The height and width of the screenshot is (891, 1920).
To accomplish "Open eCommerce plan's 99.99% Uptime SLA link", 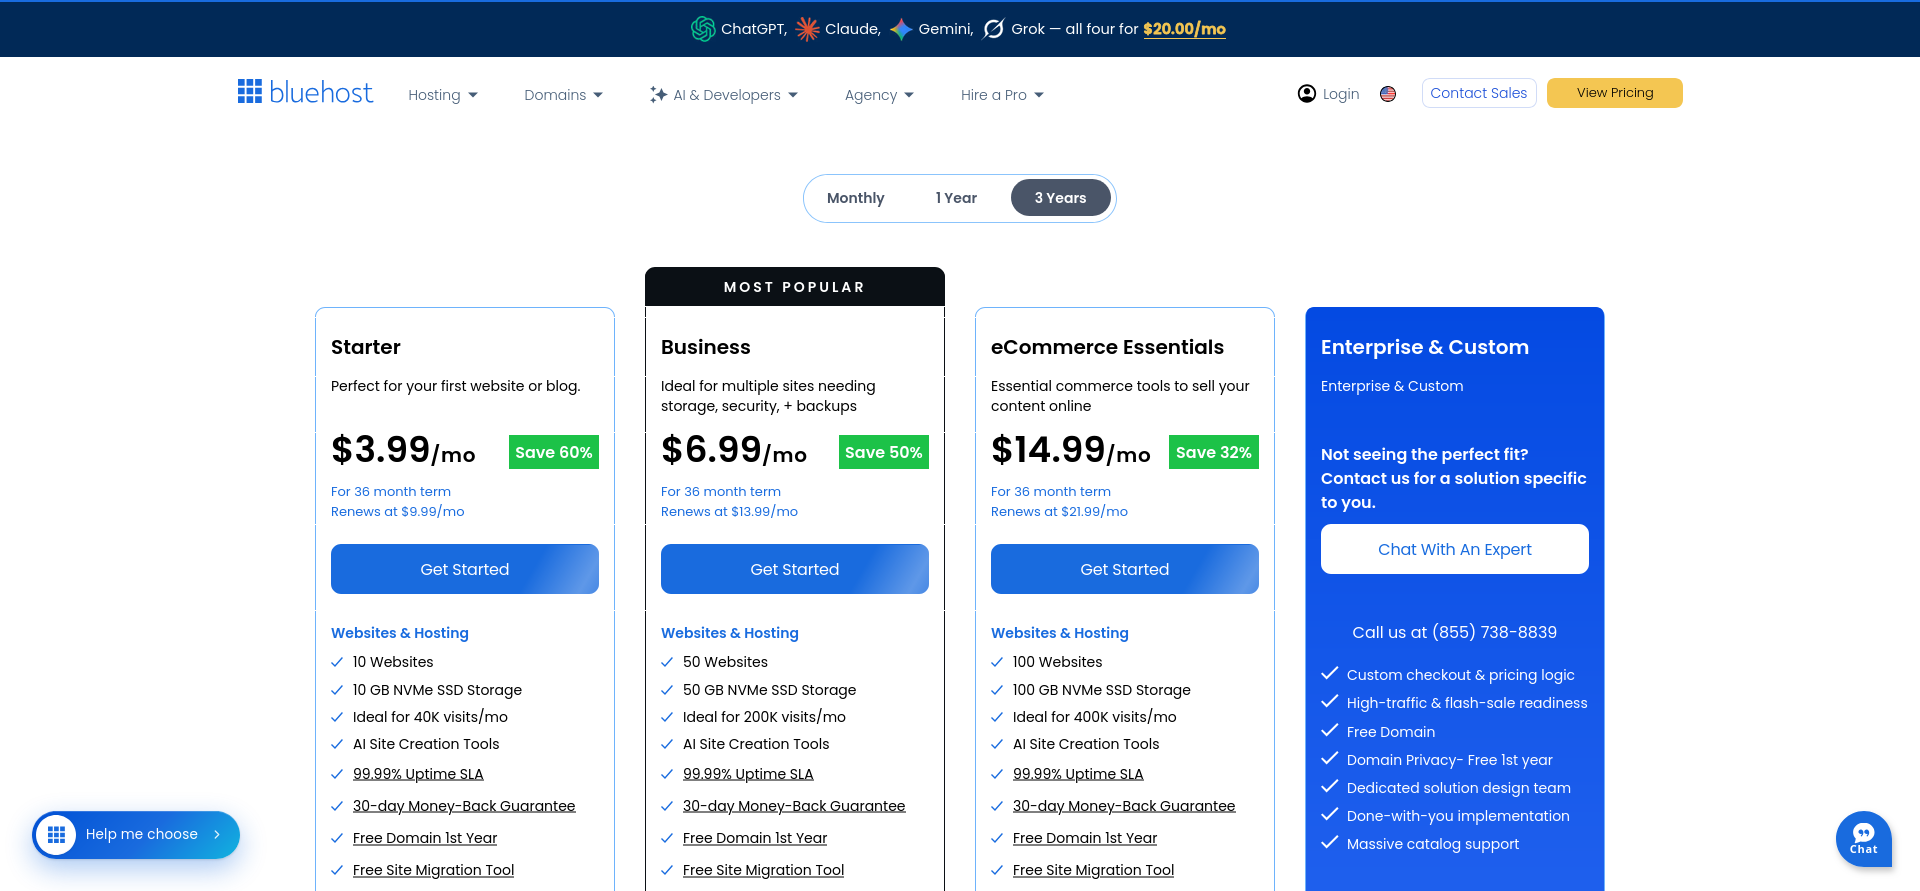I will 1078,774.
